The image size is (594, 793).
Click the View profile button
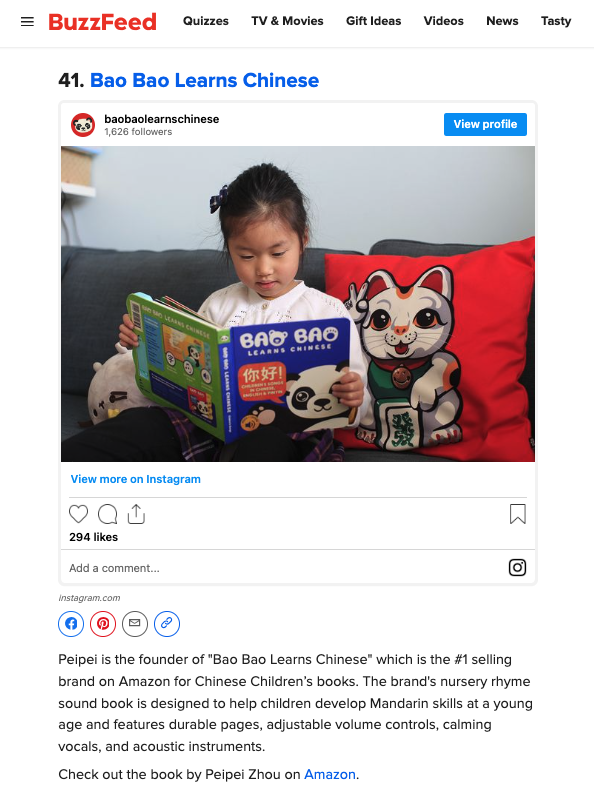pyautogui.click(x=485, y=124)
